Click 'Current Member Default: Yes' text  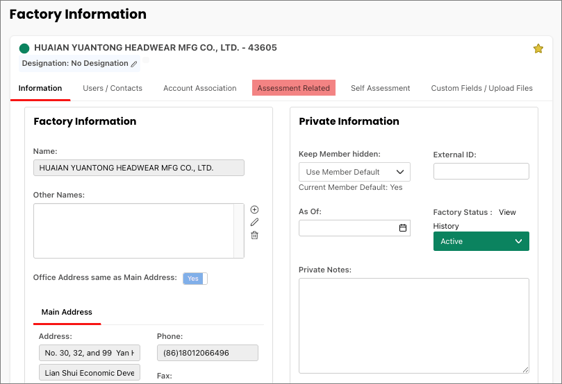(x=350, y=187)
